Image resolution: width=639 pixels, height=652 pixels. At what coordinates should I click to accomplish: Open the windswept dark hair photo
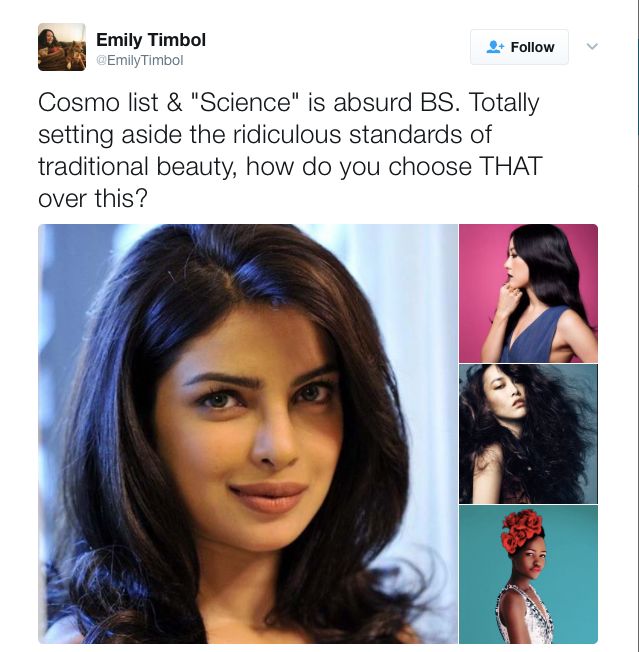528,434
